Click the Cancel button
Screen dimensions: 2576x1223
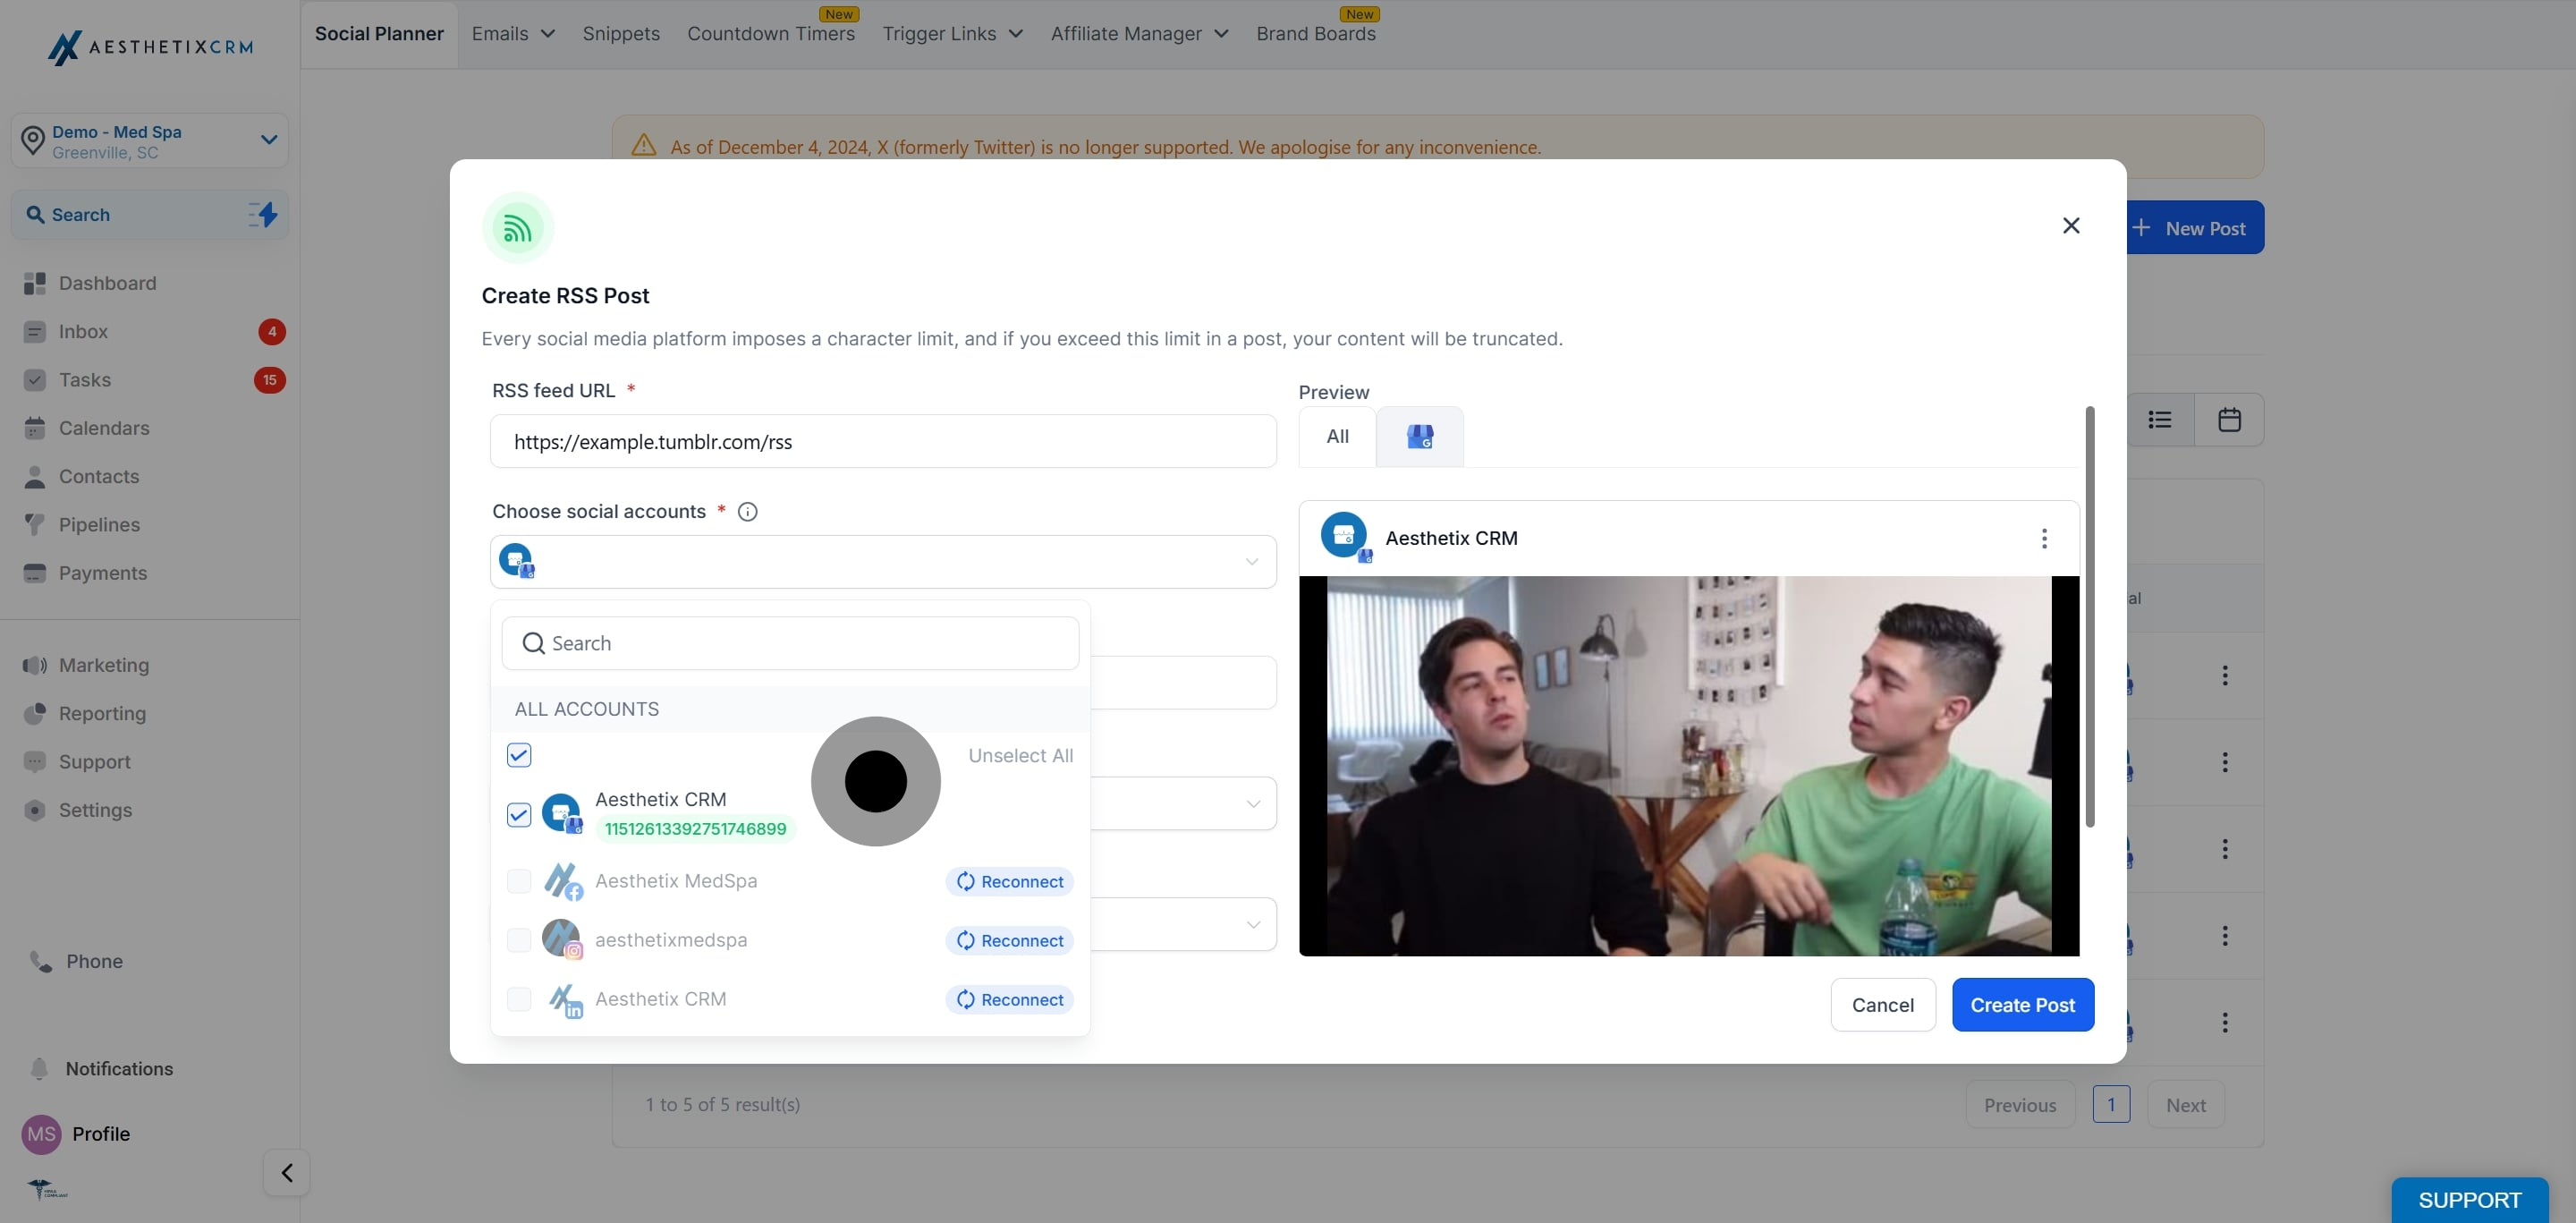(x=1883, y=1005)
